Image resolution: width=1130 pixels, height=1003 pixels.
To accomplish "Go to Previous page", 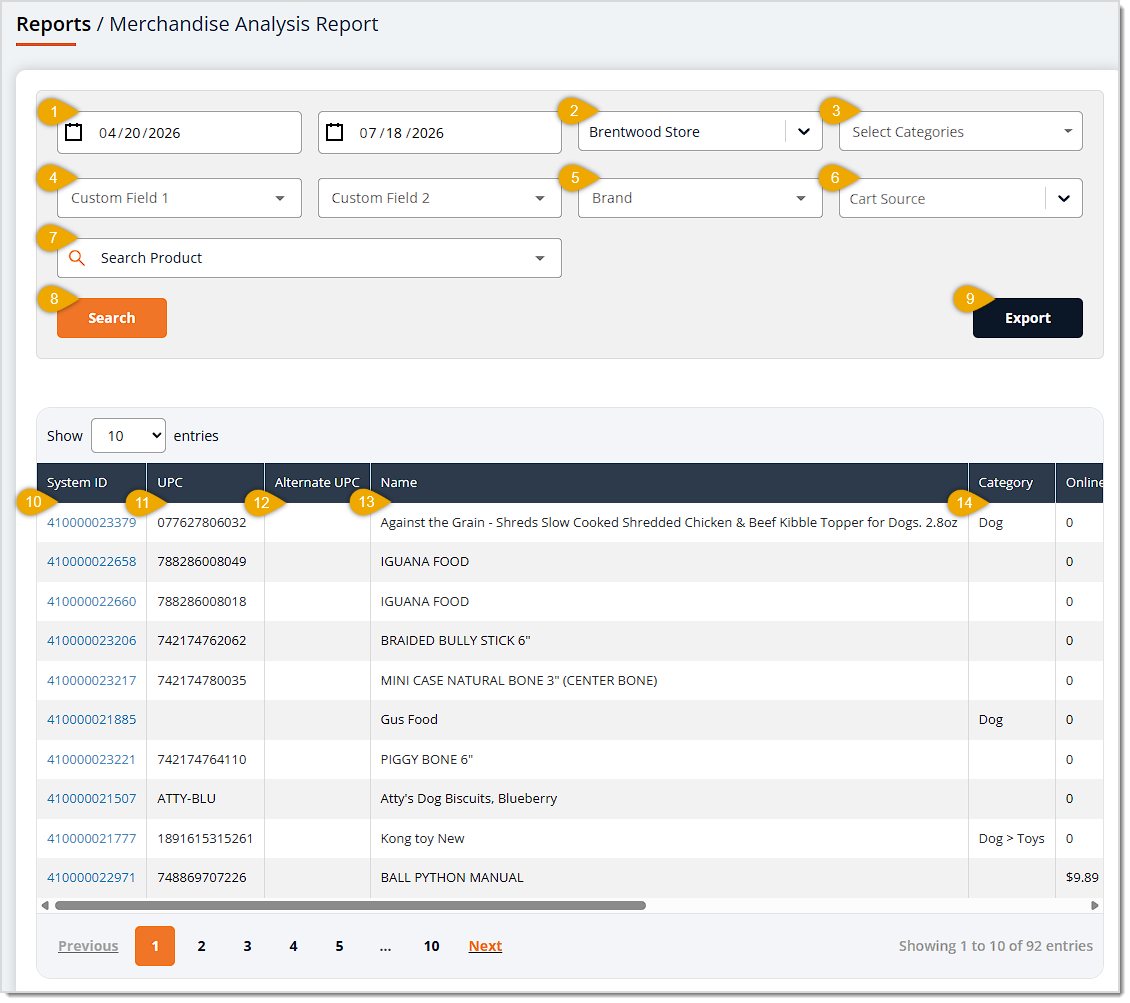I will pyautogui.click(x=88, y=946).
